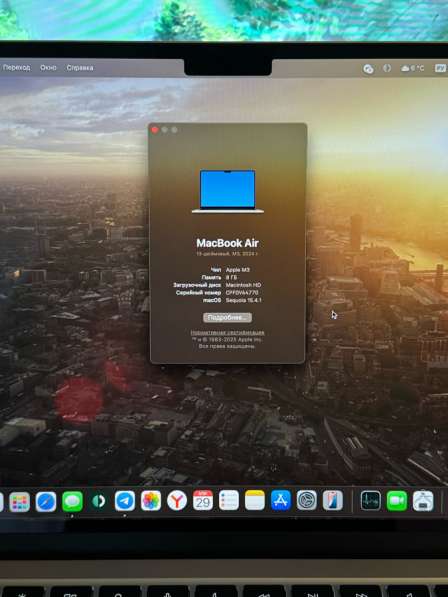Click the serial number value
This screenshot has height=597, width=448.
click(242, 292)
